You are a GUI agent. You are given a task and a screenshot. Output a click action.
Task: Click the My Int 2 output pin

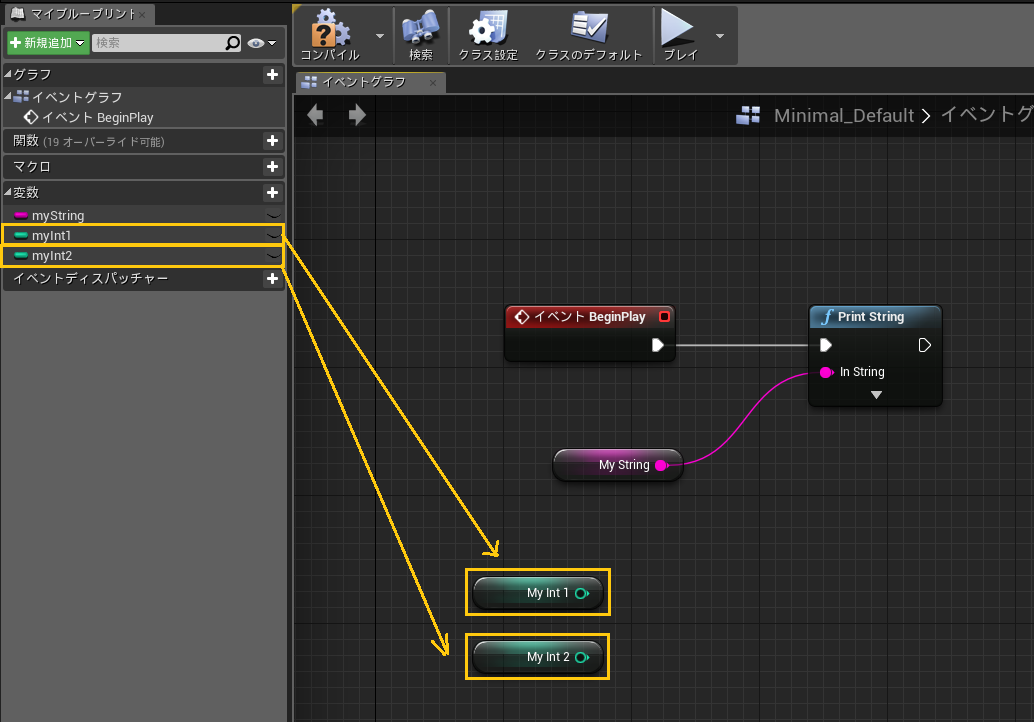[x=582, y=657]
